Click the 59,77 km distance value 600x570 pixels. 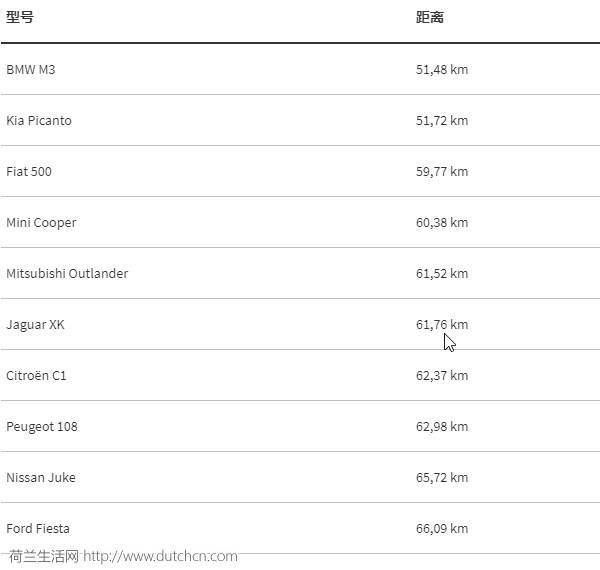[x=442, y=171]
